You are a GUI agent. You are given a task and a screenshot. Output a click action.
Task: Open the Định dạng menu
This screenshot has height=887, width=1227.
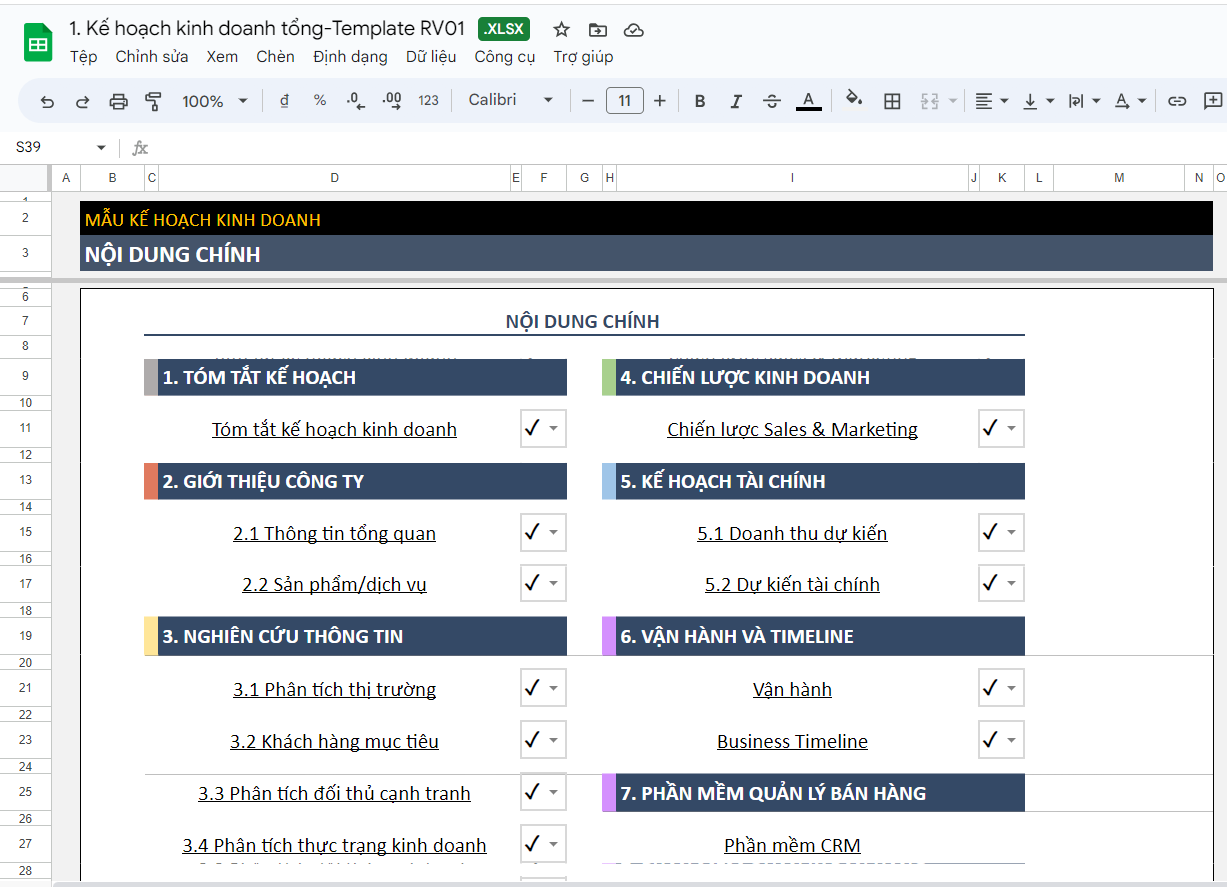(350, 57)
